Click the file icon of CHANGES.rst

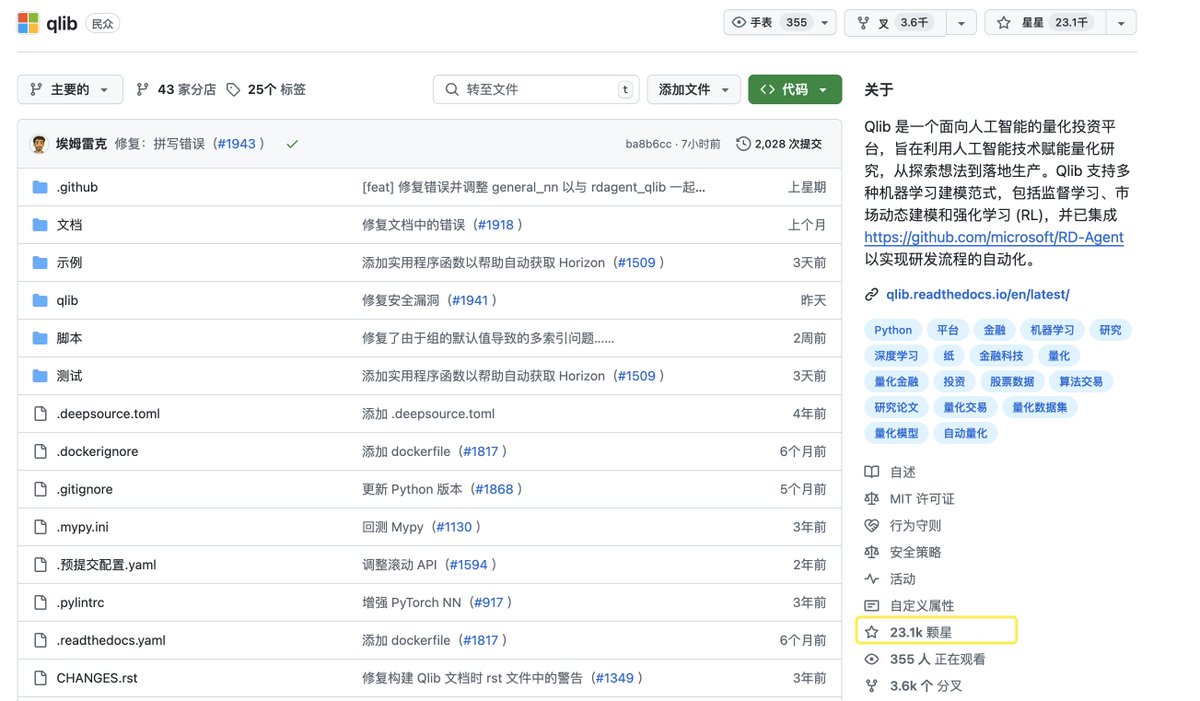[x=40, y=678]
